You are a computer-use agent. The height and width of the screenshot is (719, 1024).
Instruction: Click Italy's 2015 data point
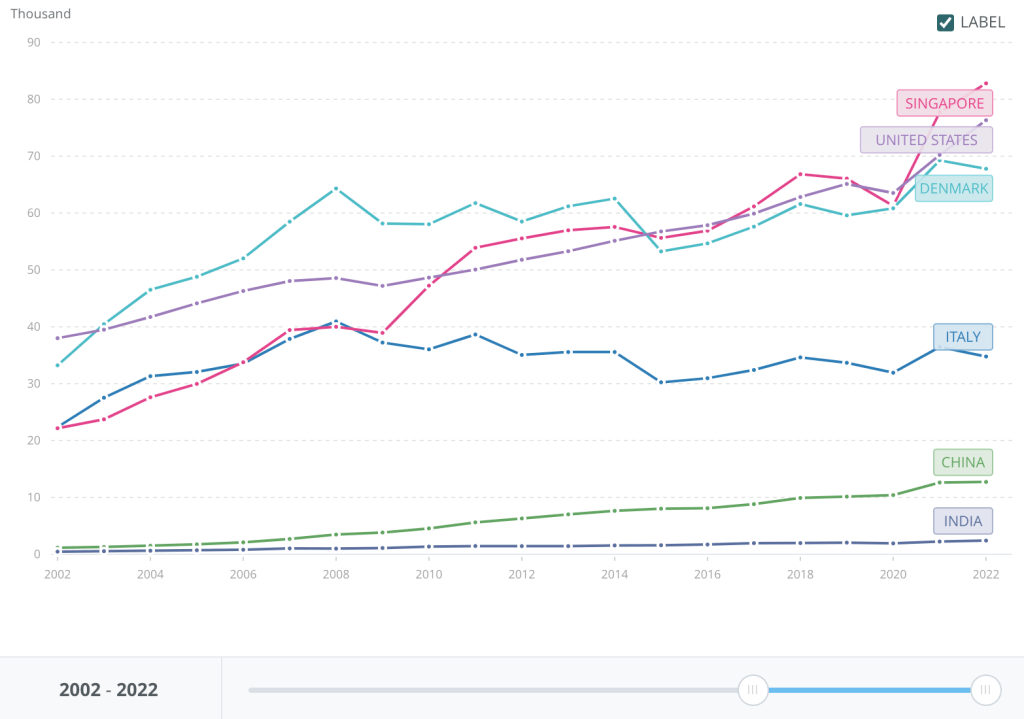coord(661,382)
